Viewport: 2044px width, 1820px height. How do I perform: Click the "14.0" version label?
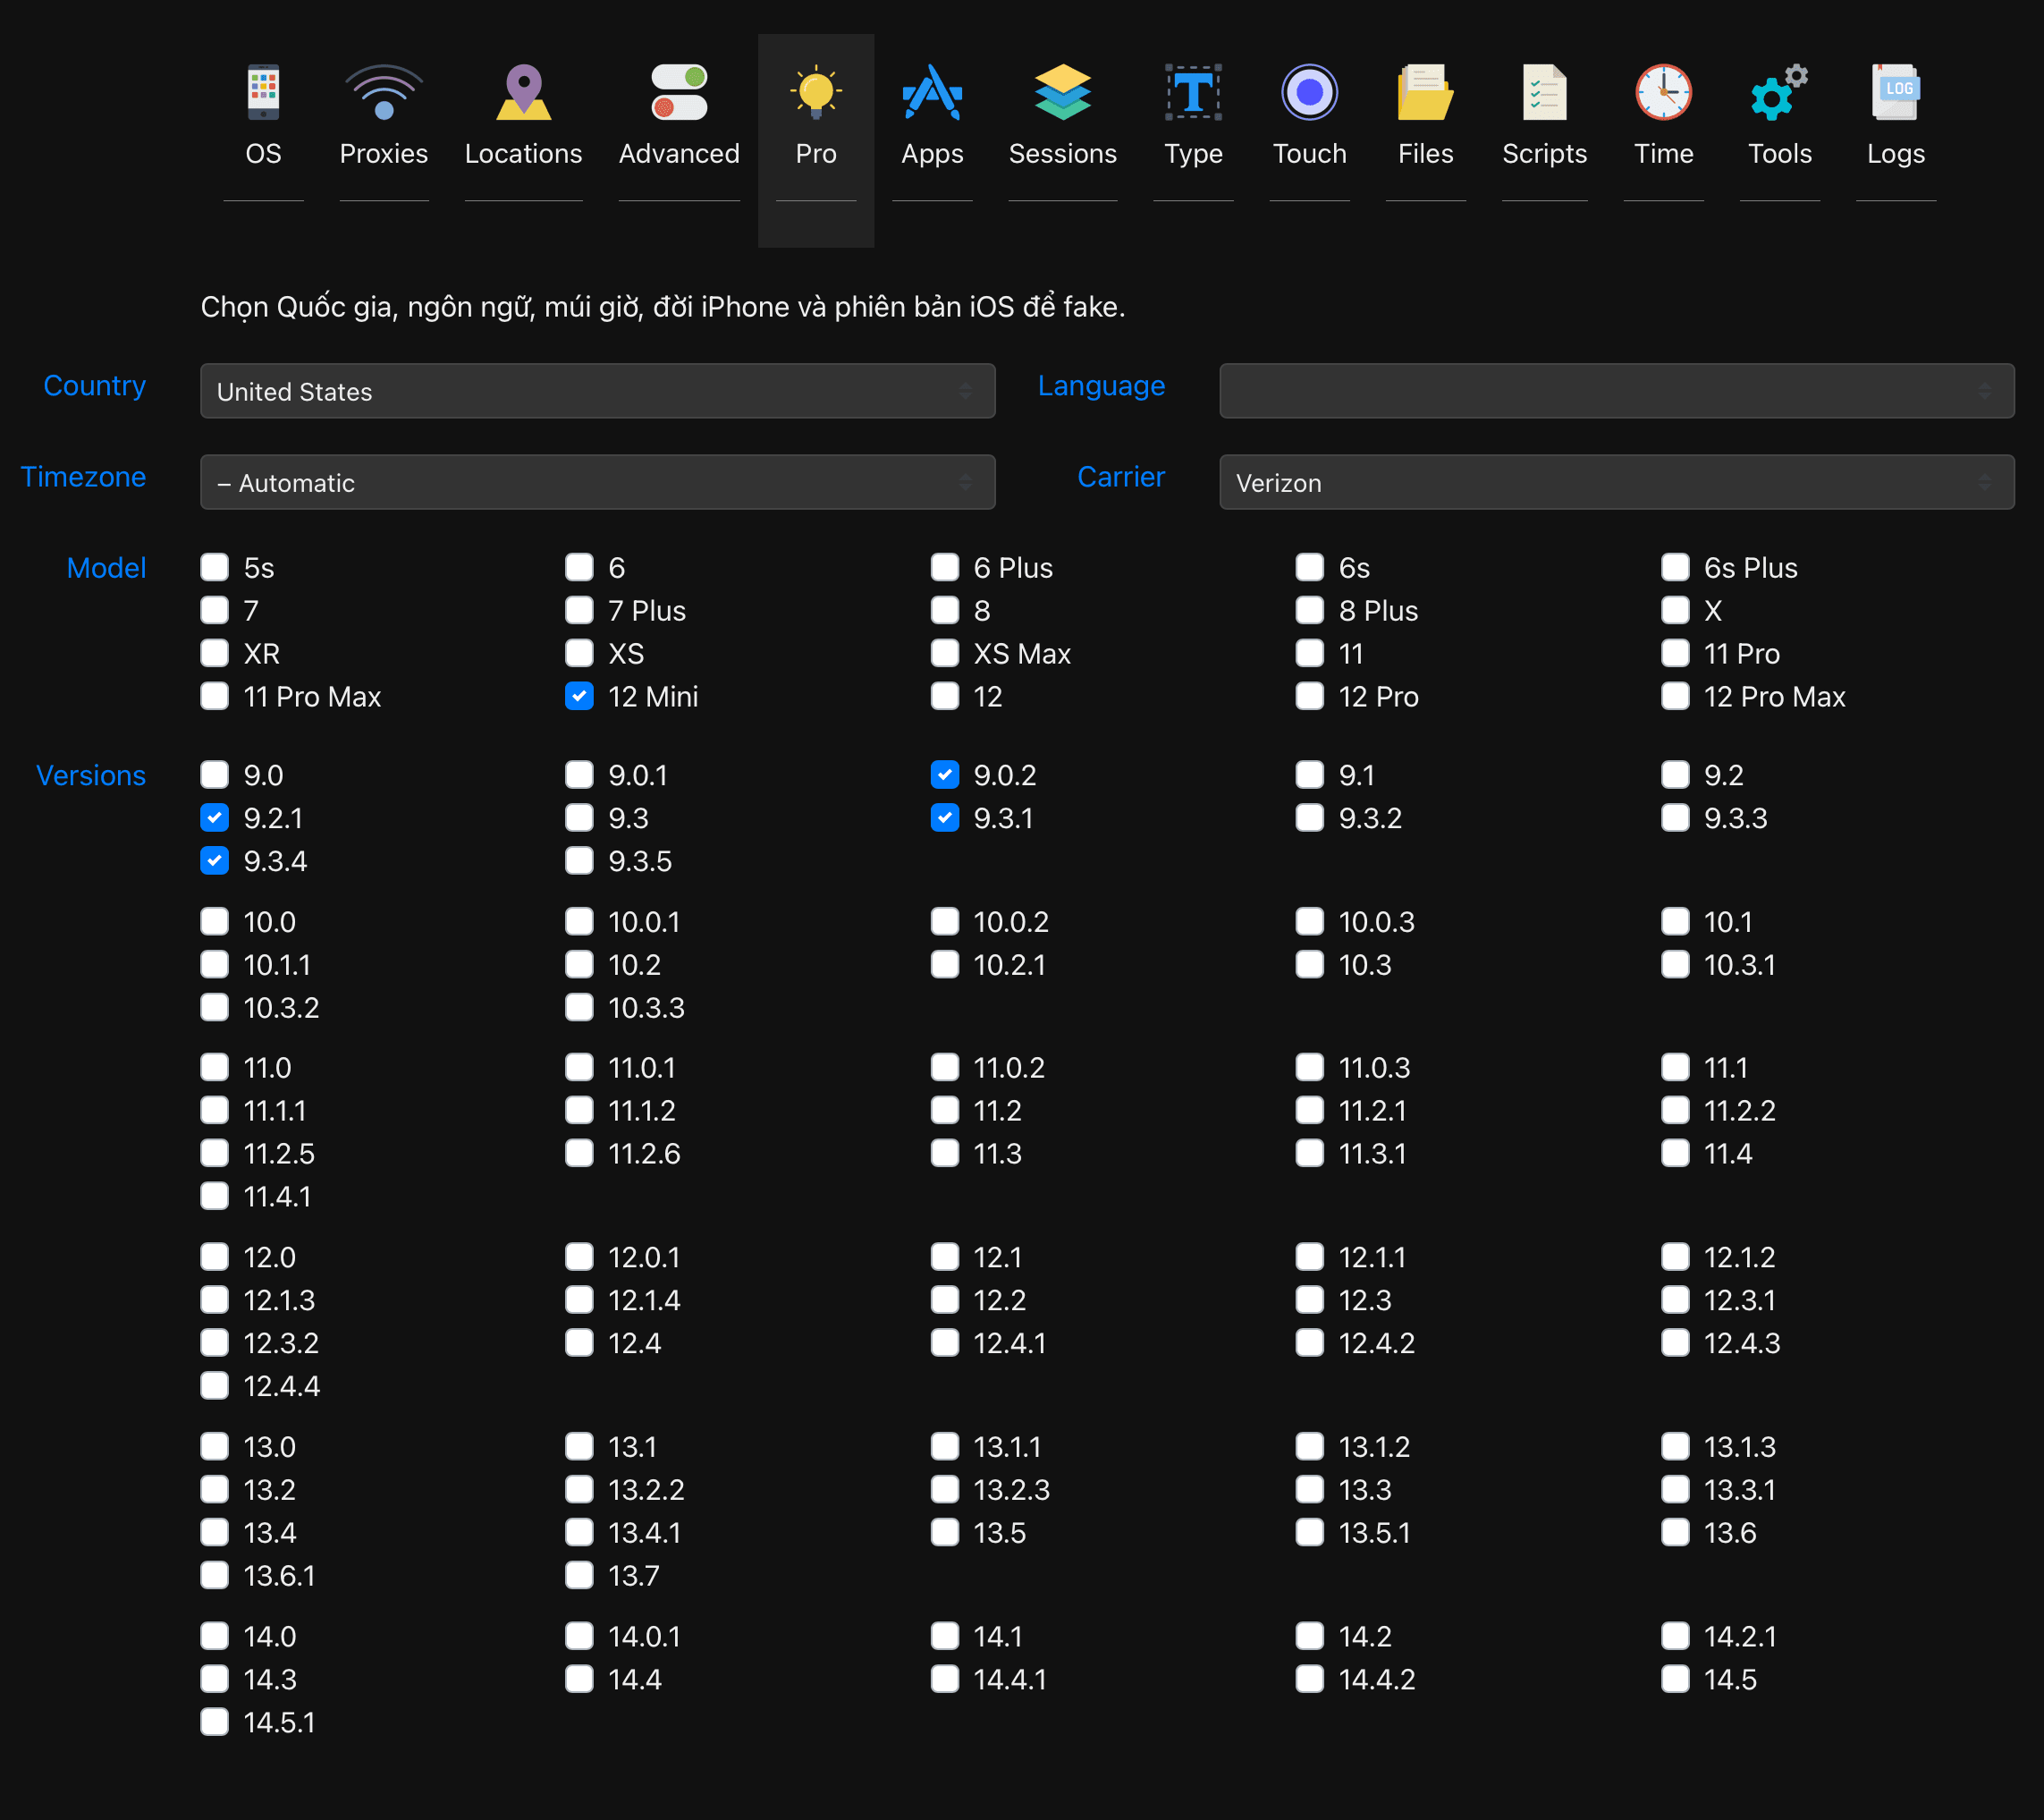click(x=270, y=1637)
